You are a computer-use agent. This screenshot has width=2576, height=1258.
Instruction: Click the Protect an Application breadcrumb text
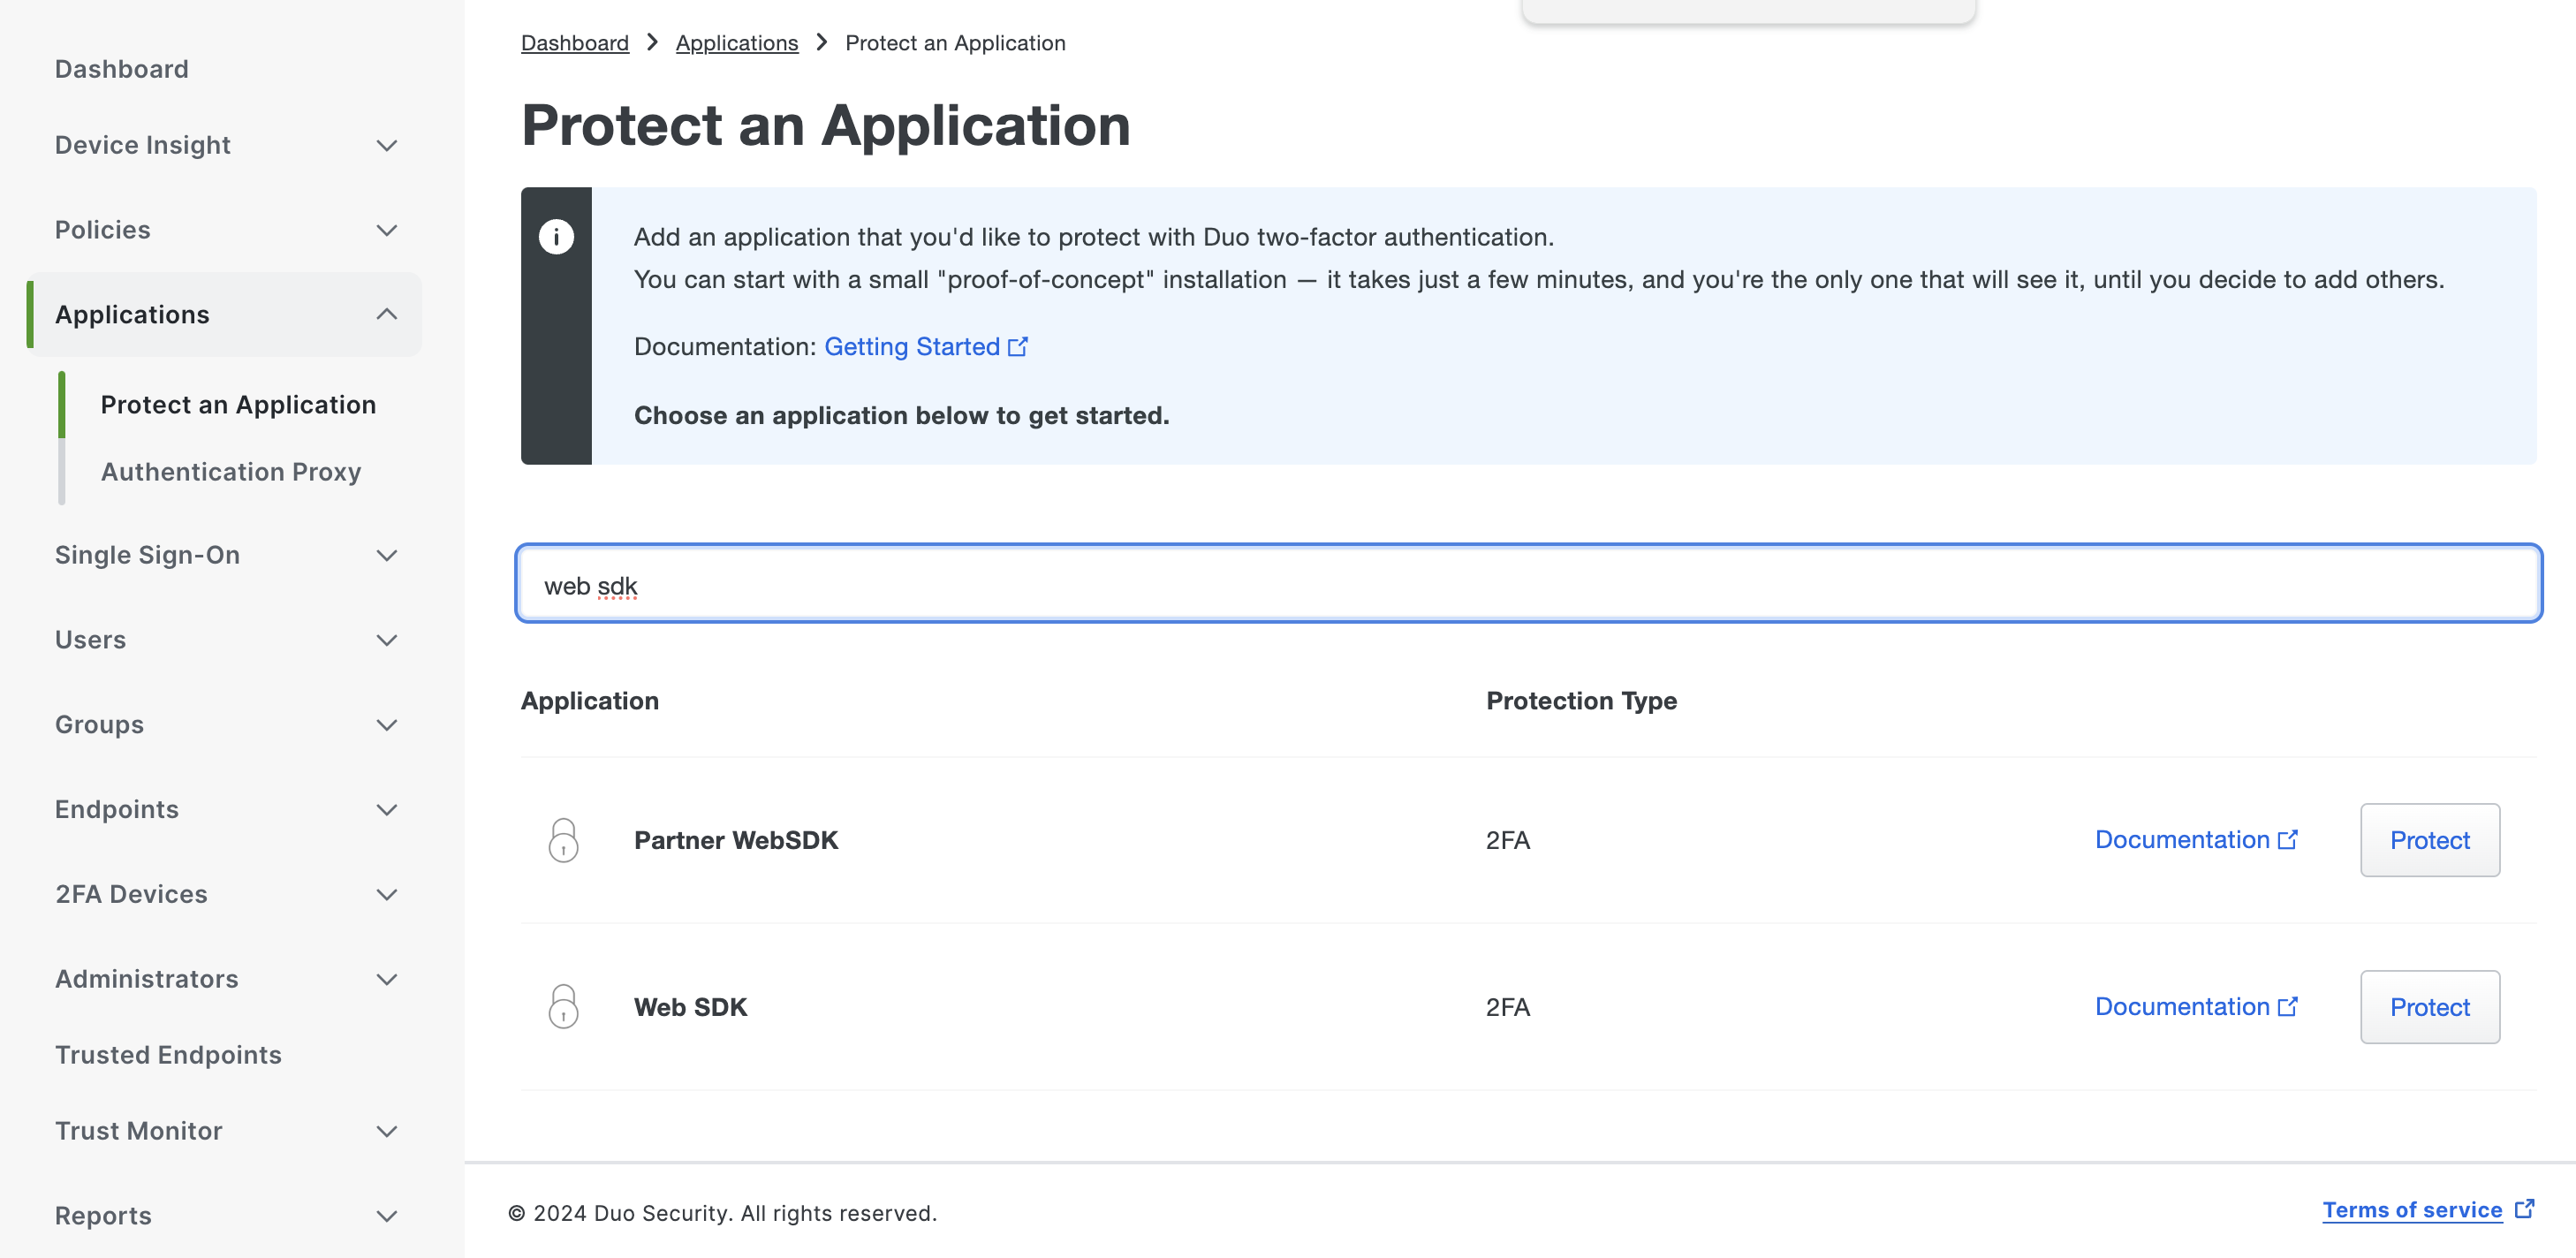point(955,43)
